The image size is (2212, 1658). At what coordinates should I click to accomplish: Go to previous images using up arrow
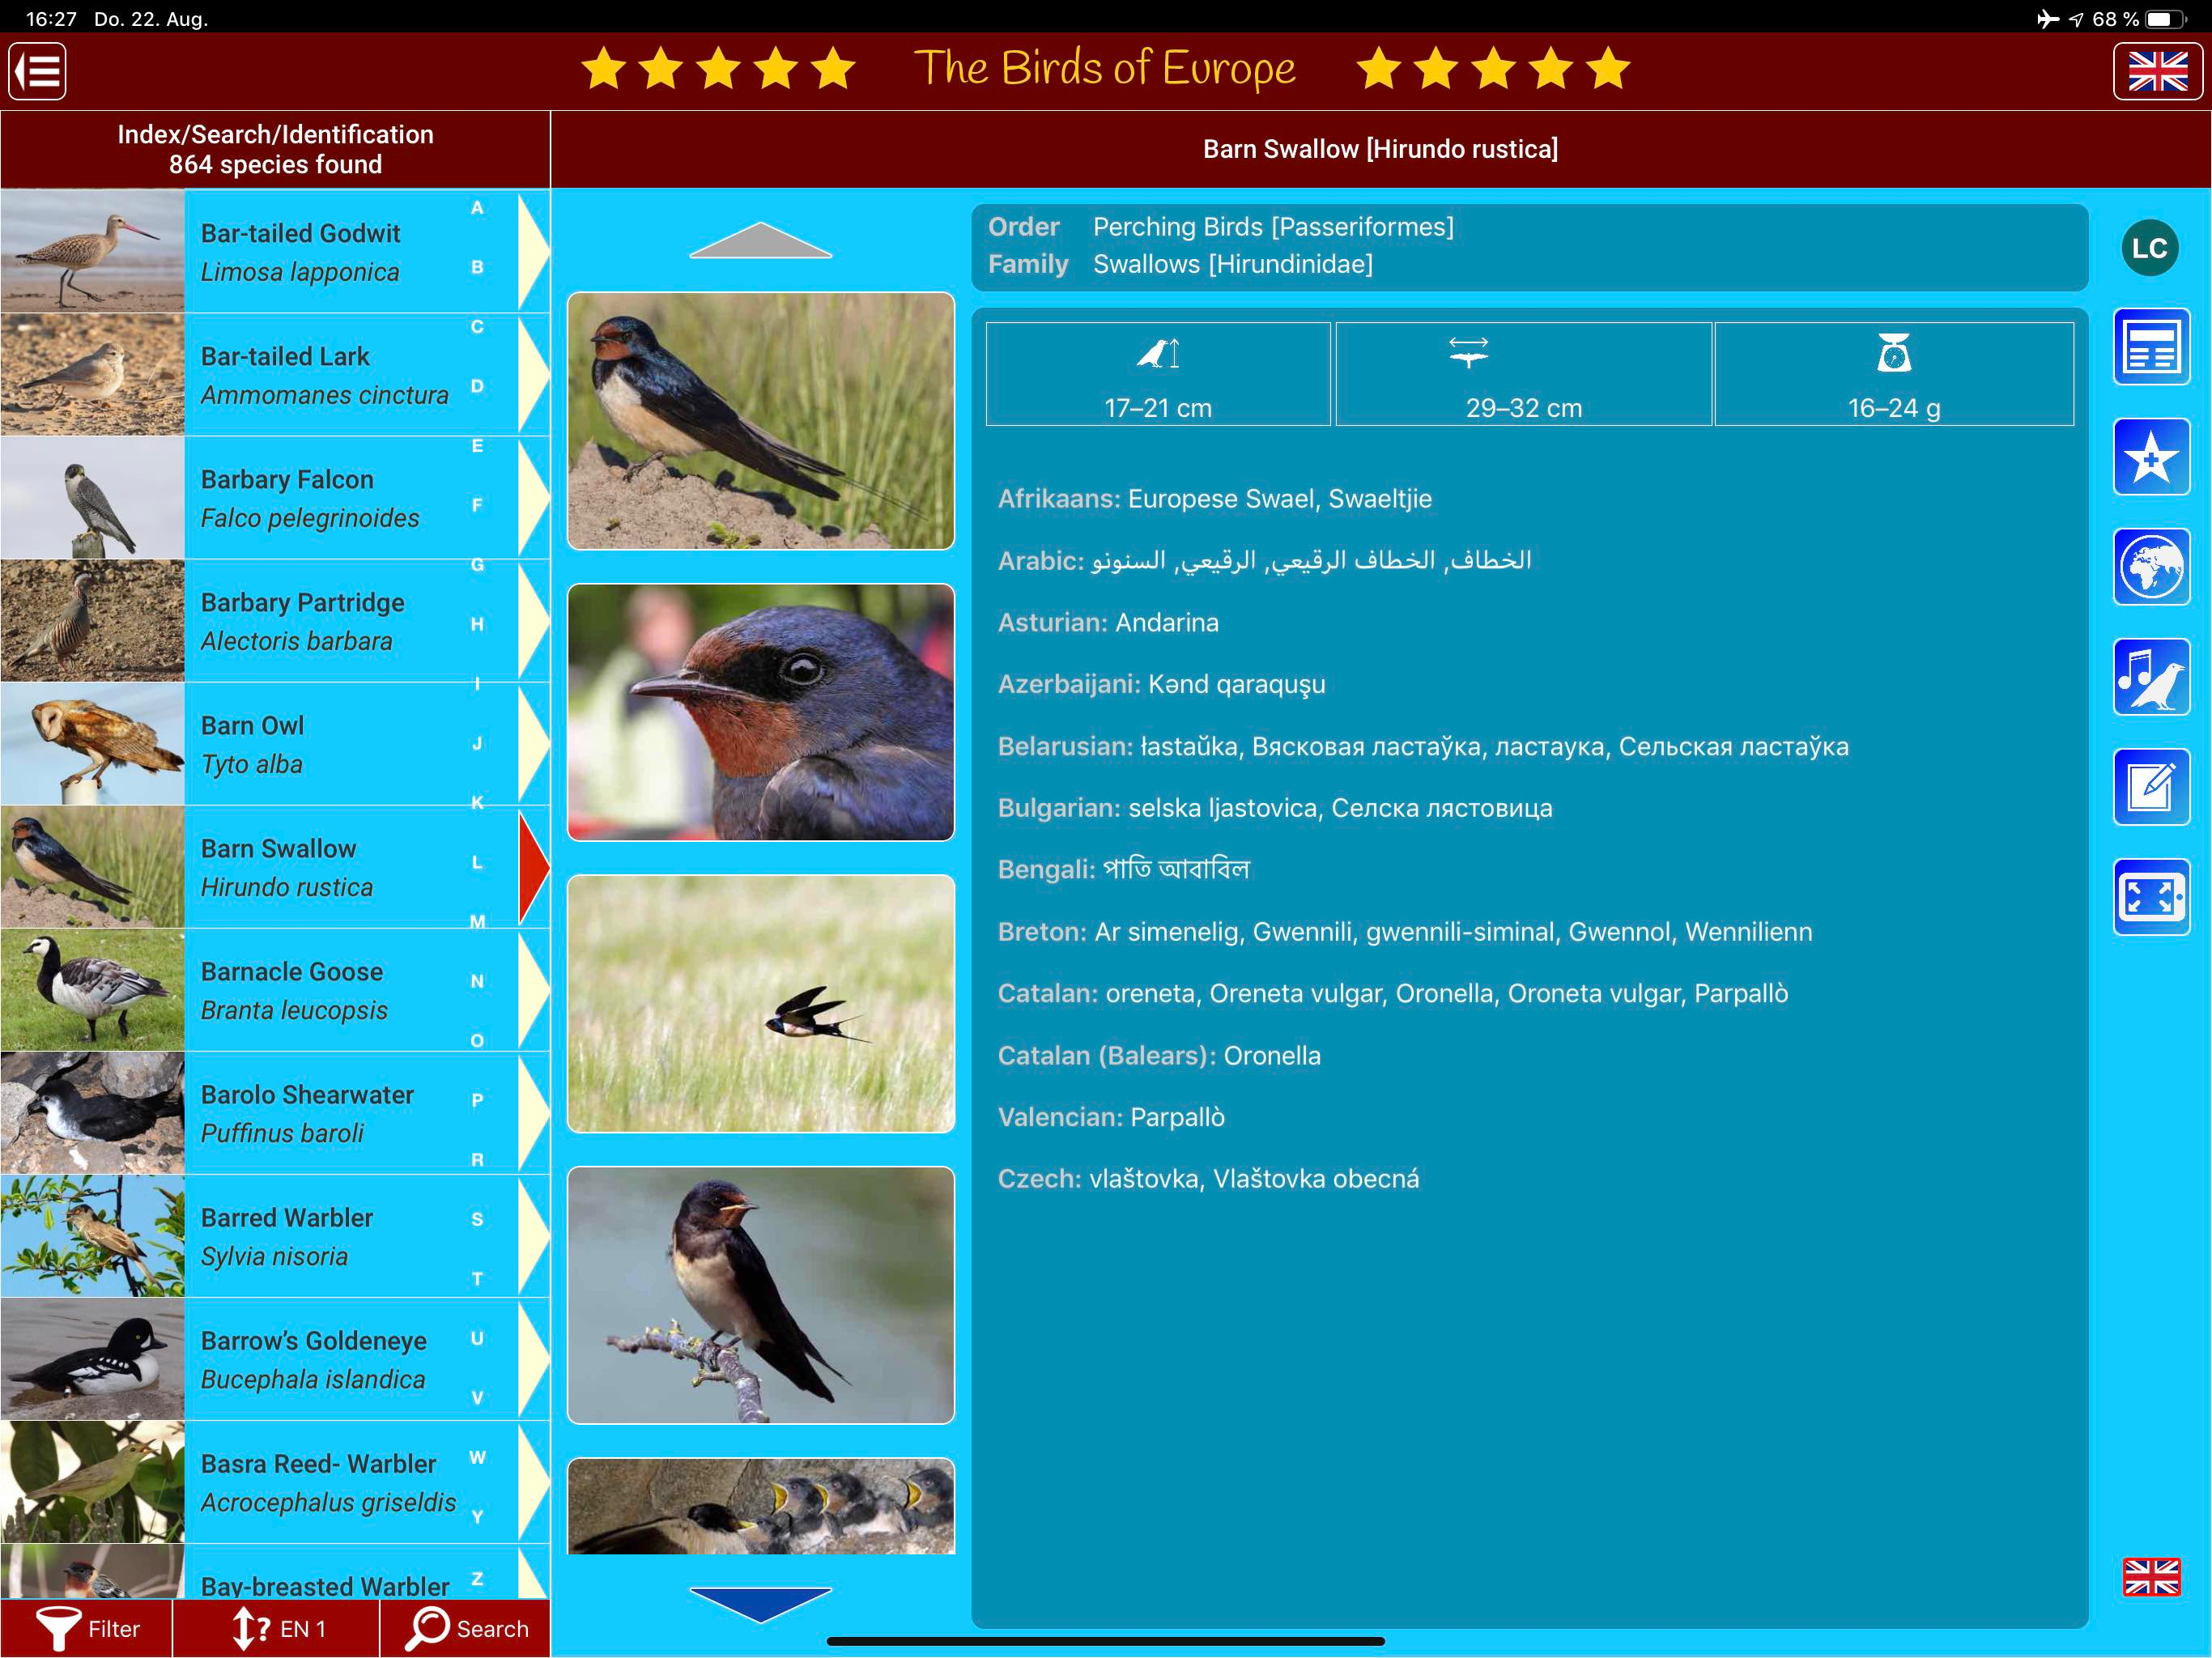click(761, 240)
